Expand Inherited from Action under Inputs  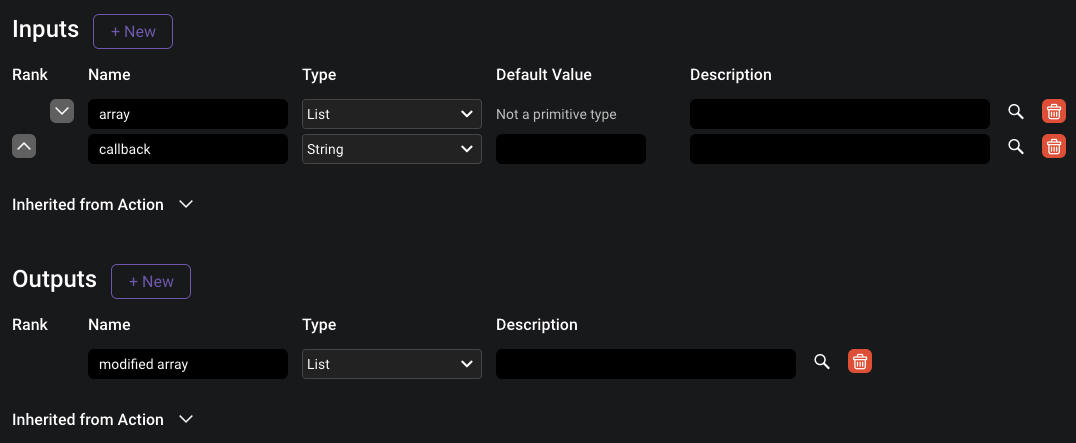tap(185, 204)
